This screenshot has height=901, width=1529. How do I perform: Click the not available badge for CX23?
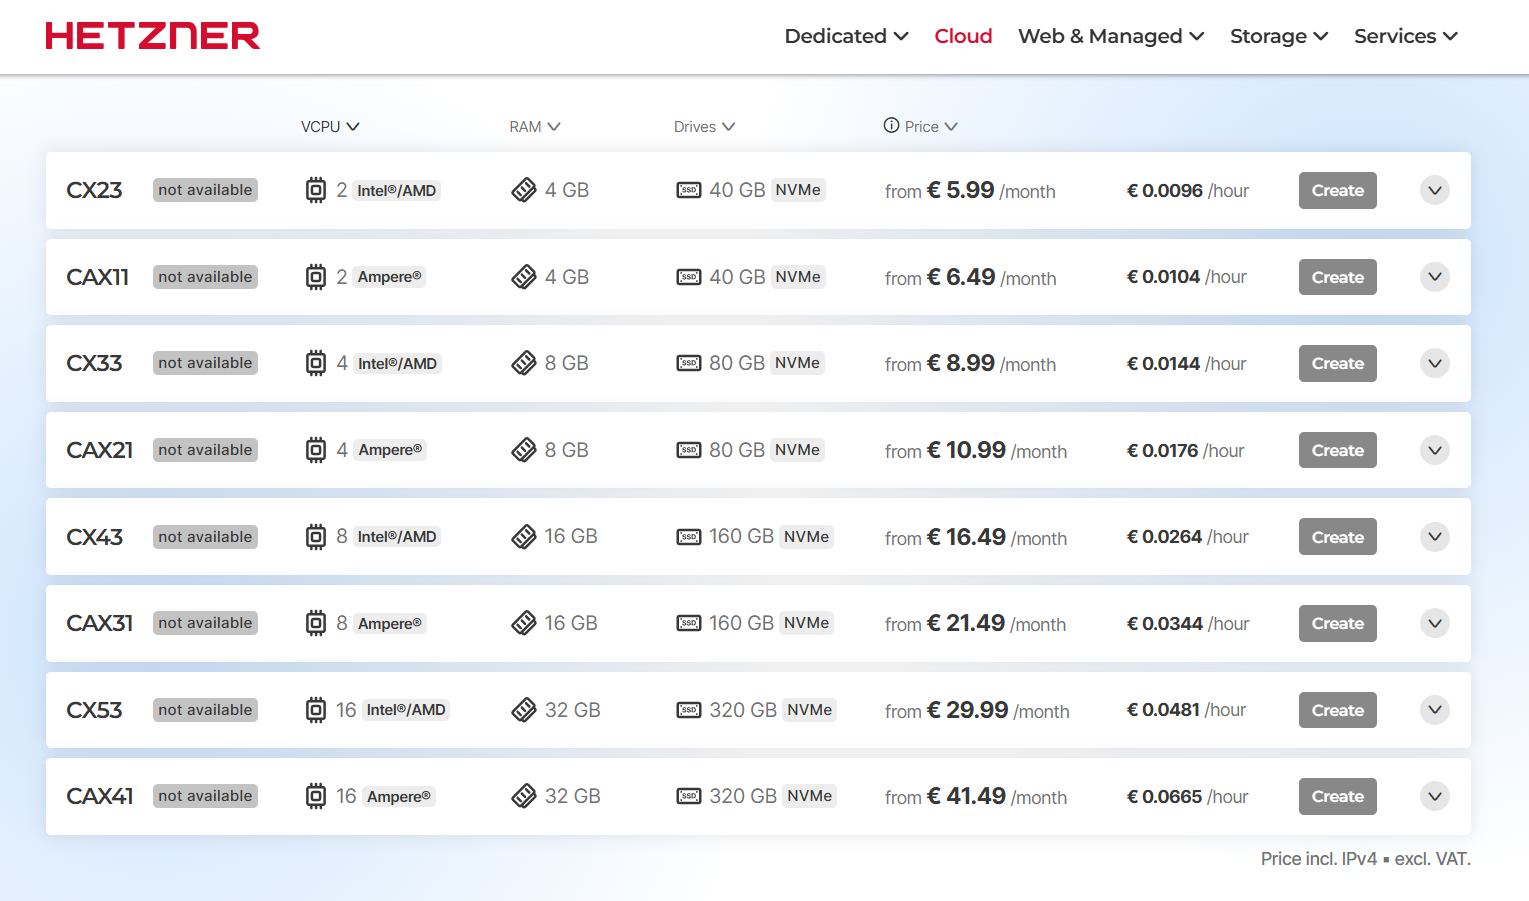205,190
